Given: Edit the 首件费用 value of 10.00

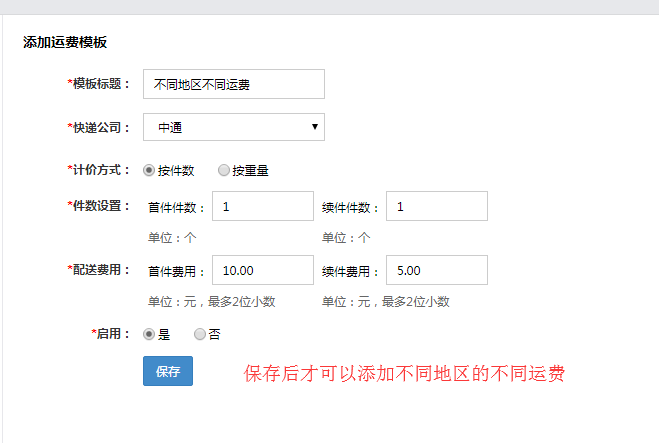Looking at the screenshot, I should click(263, 270).
